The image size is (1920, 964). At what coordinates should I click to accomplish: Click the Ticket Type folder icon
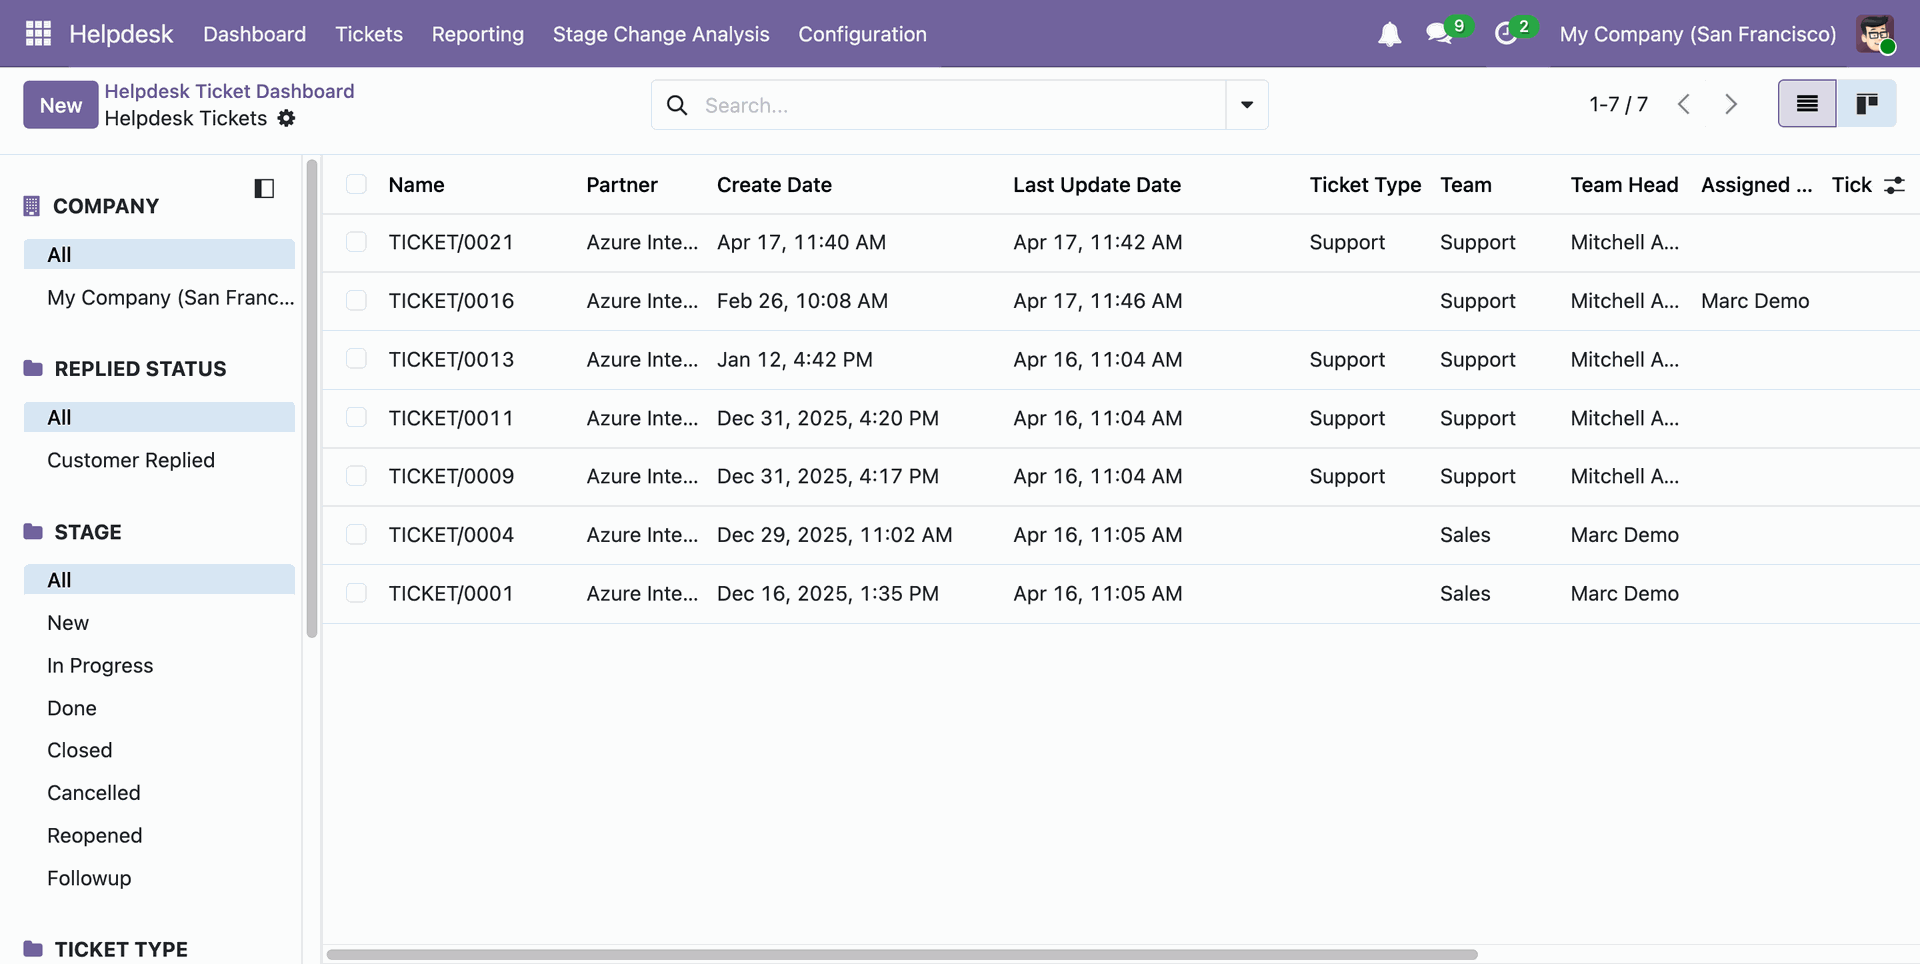[x=33, y=948]
